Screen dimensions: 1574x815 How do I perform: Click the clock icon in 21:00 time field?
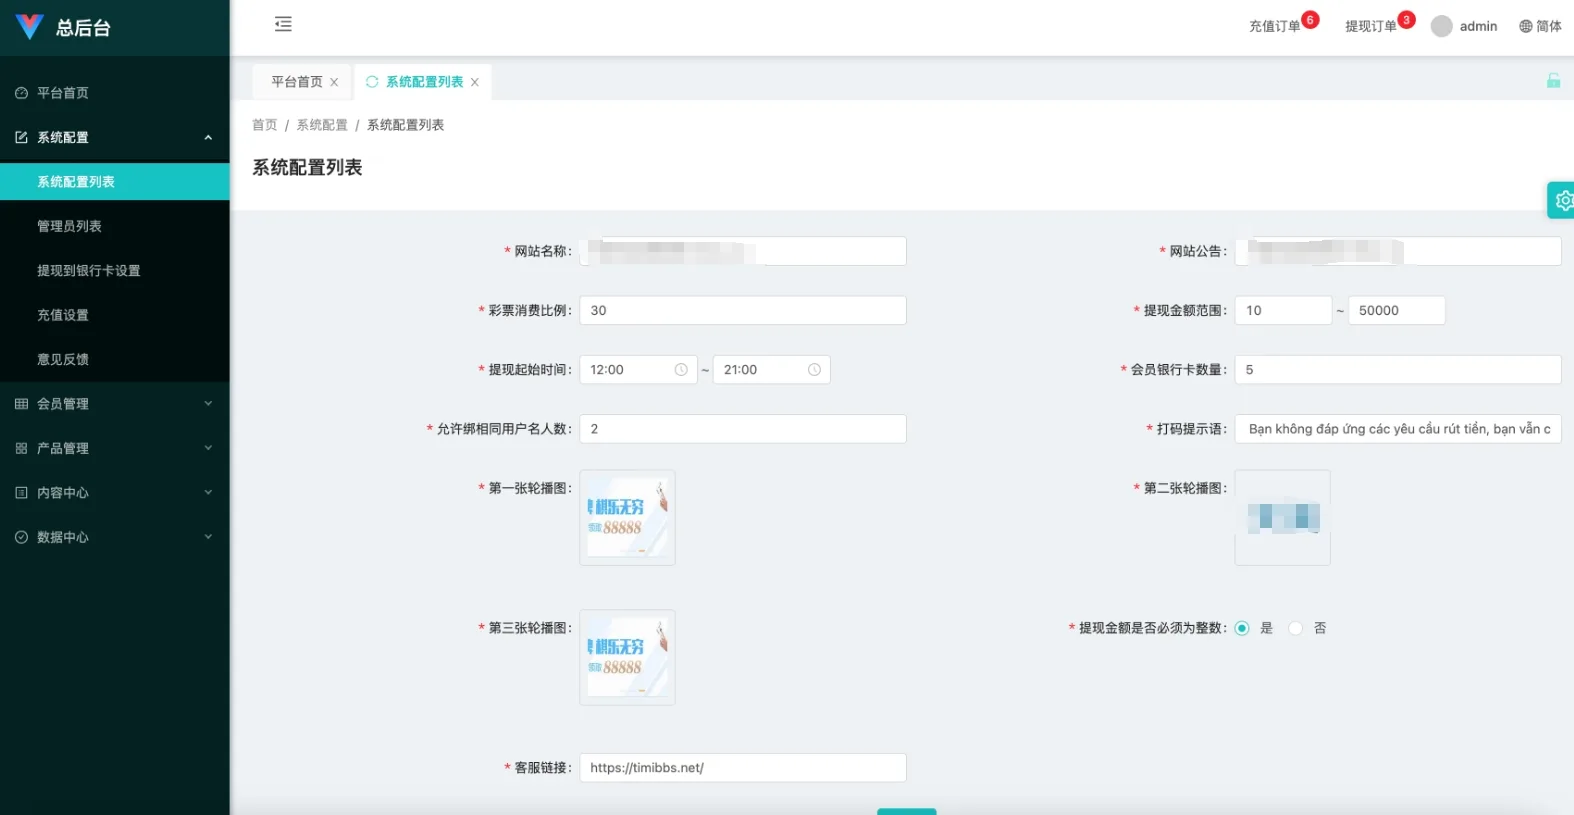(814, 370)
